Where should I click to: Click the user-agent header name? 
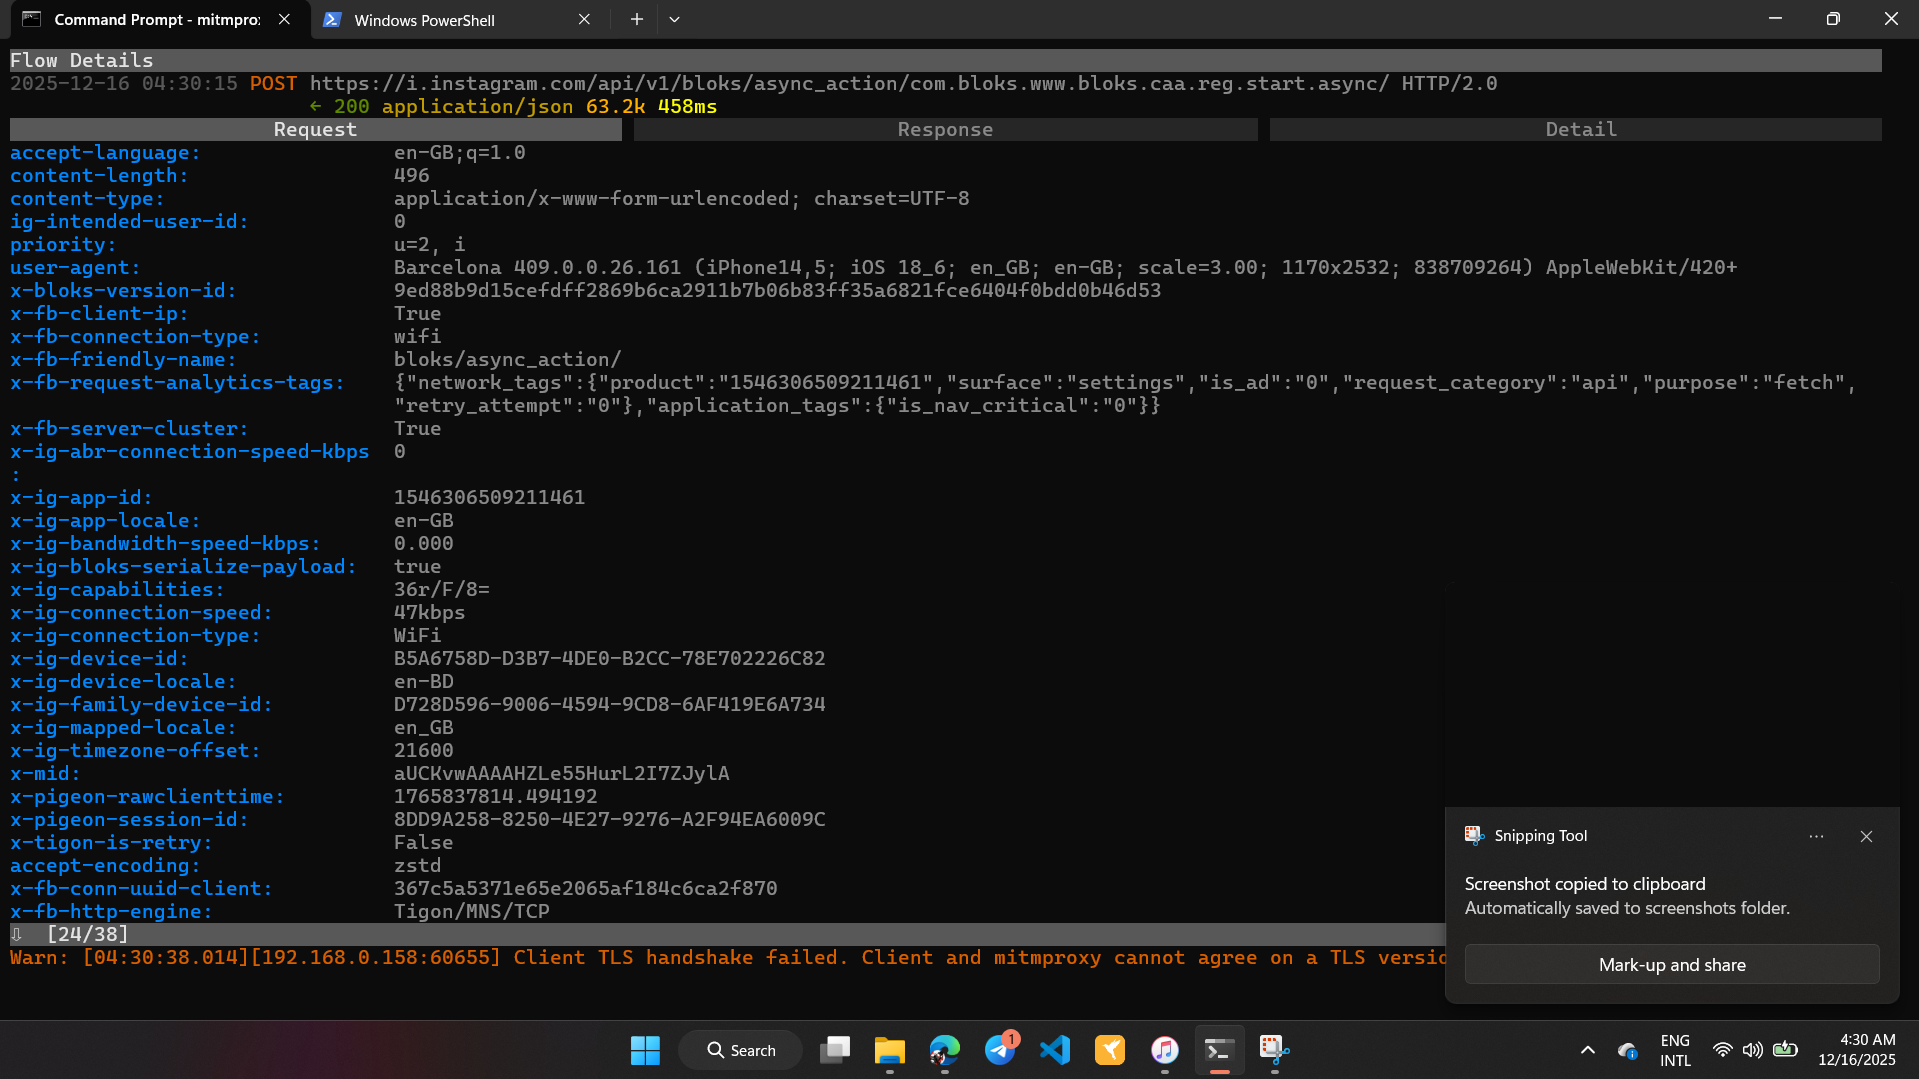75,268
